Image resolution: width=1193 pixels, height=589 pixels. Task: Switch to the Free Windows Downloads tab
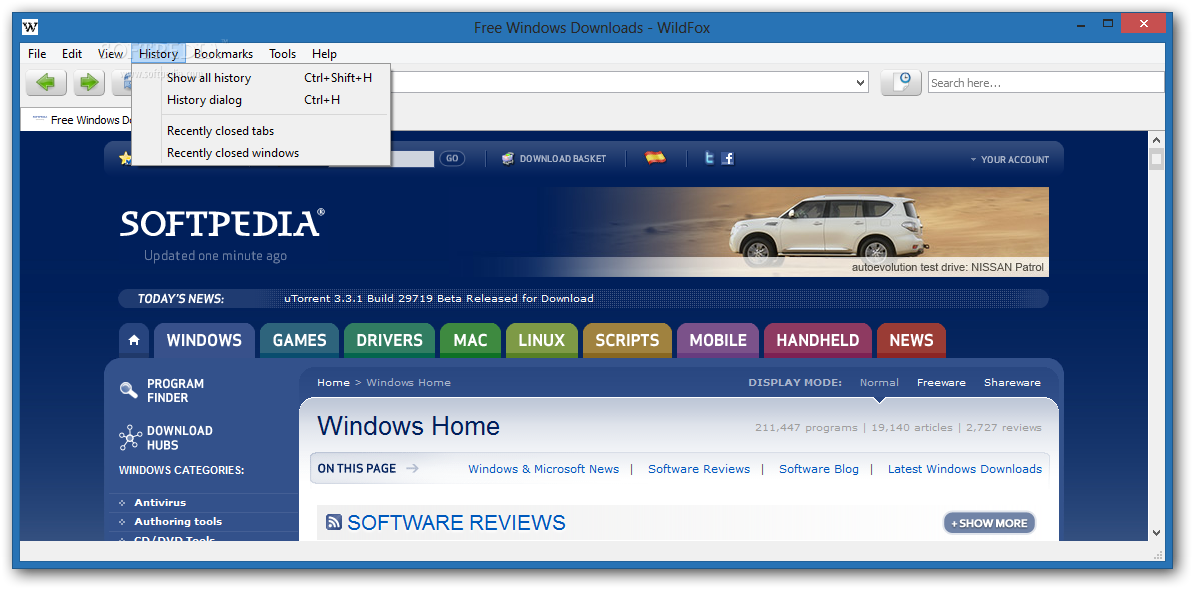[78, 119]
